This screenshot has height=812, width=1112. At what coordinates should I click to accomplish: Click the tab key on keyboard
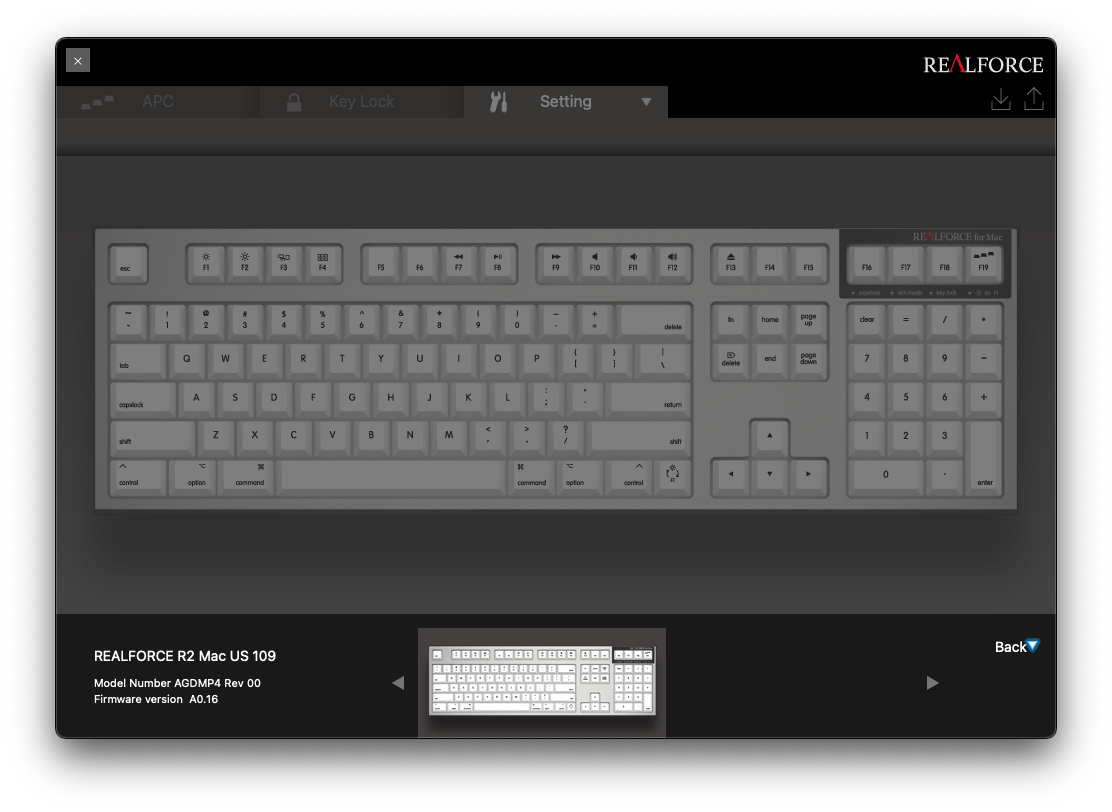pos(138,360)
